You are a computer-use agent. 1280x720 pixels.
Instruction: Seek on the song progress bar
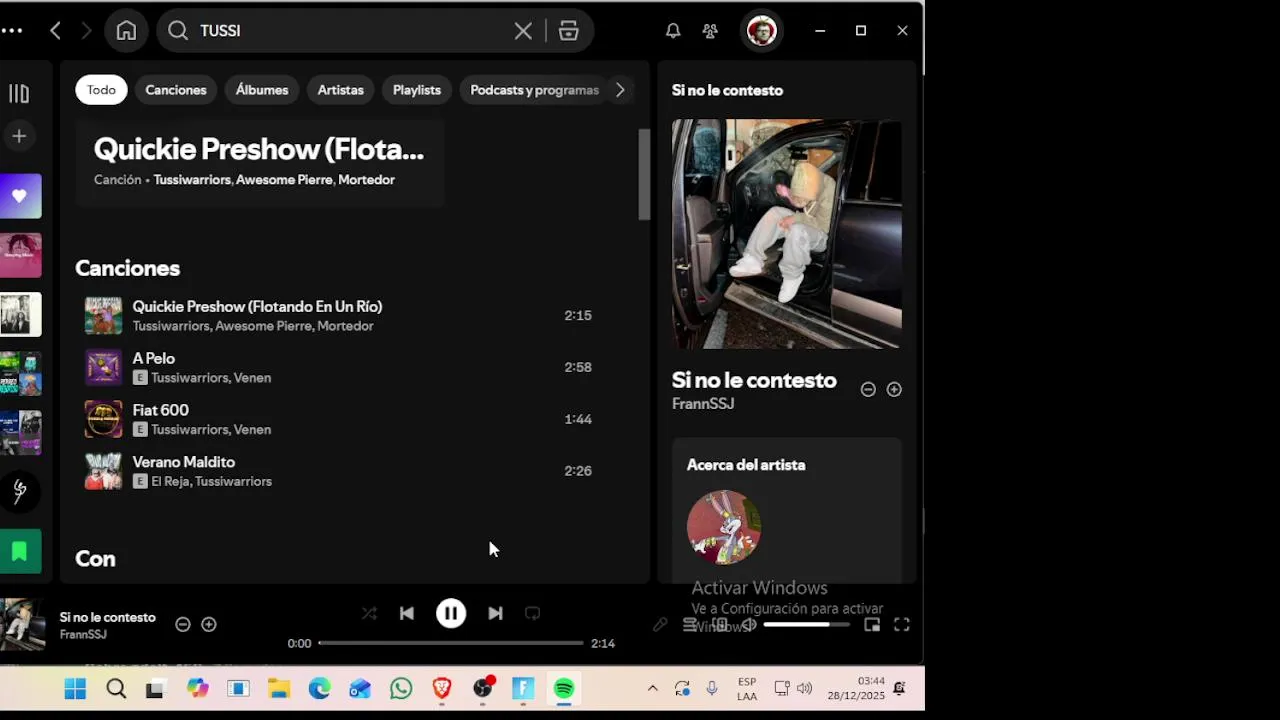click(x=451, y=643)
